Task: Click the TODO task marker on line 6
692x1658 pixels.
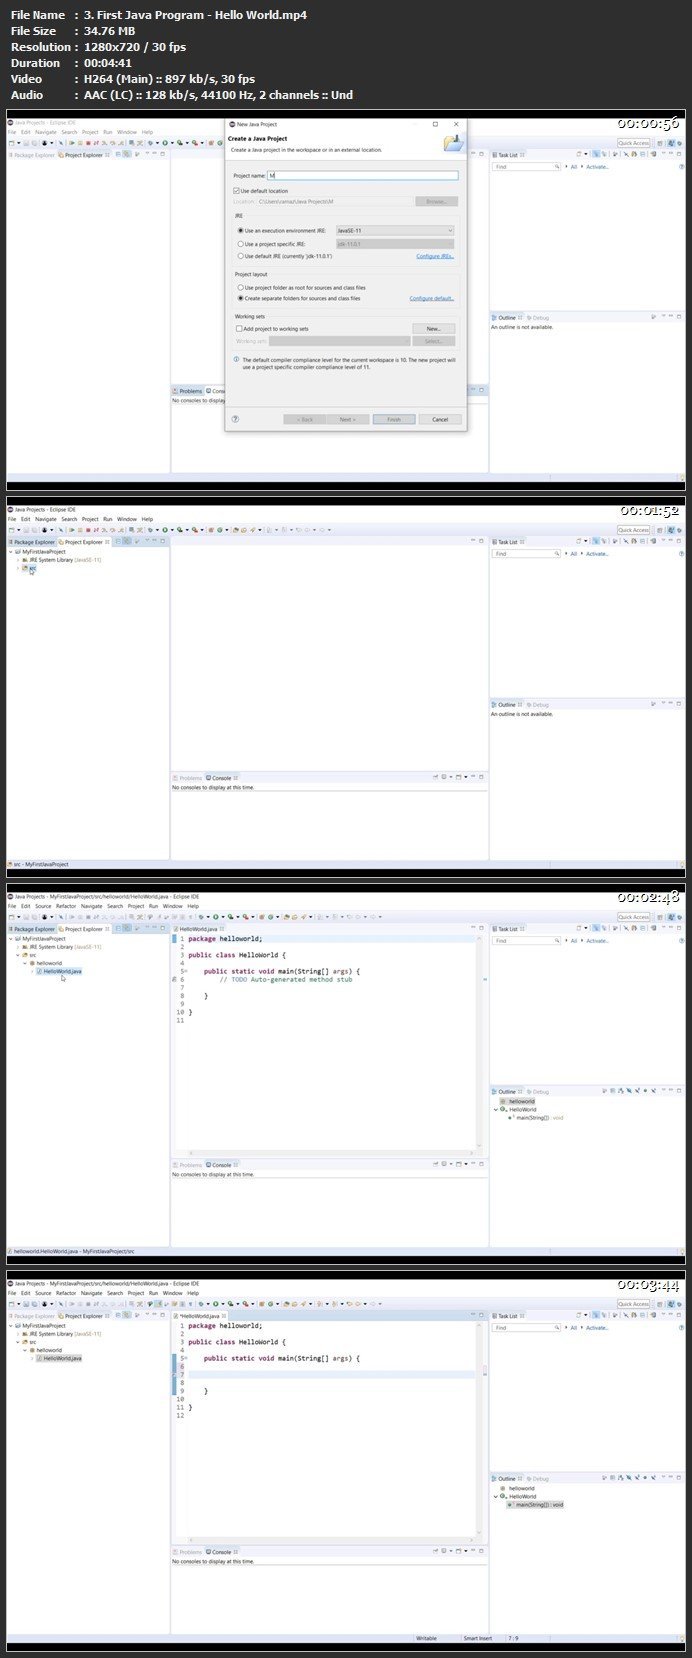Action: click(x=175, y=980)
